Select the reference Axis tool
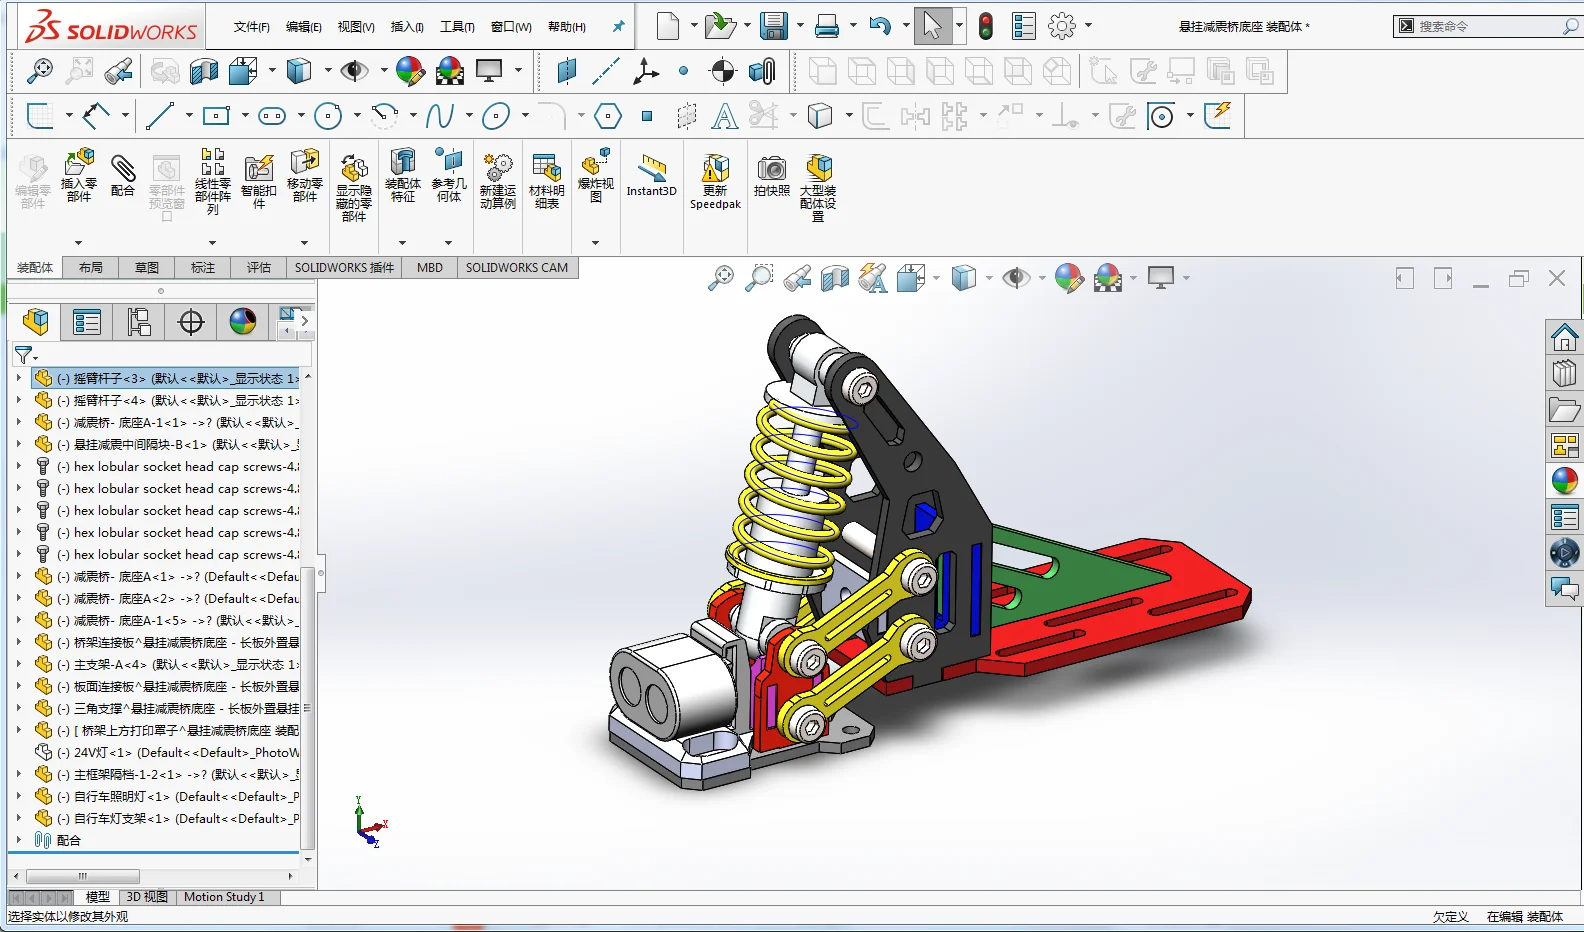The image size is (1584, 932). (x=606, y=71)
